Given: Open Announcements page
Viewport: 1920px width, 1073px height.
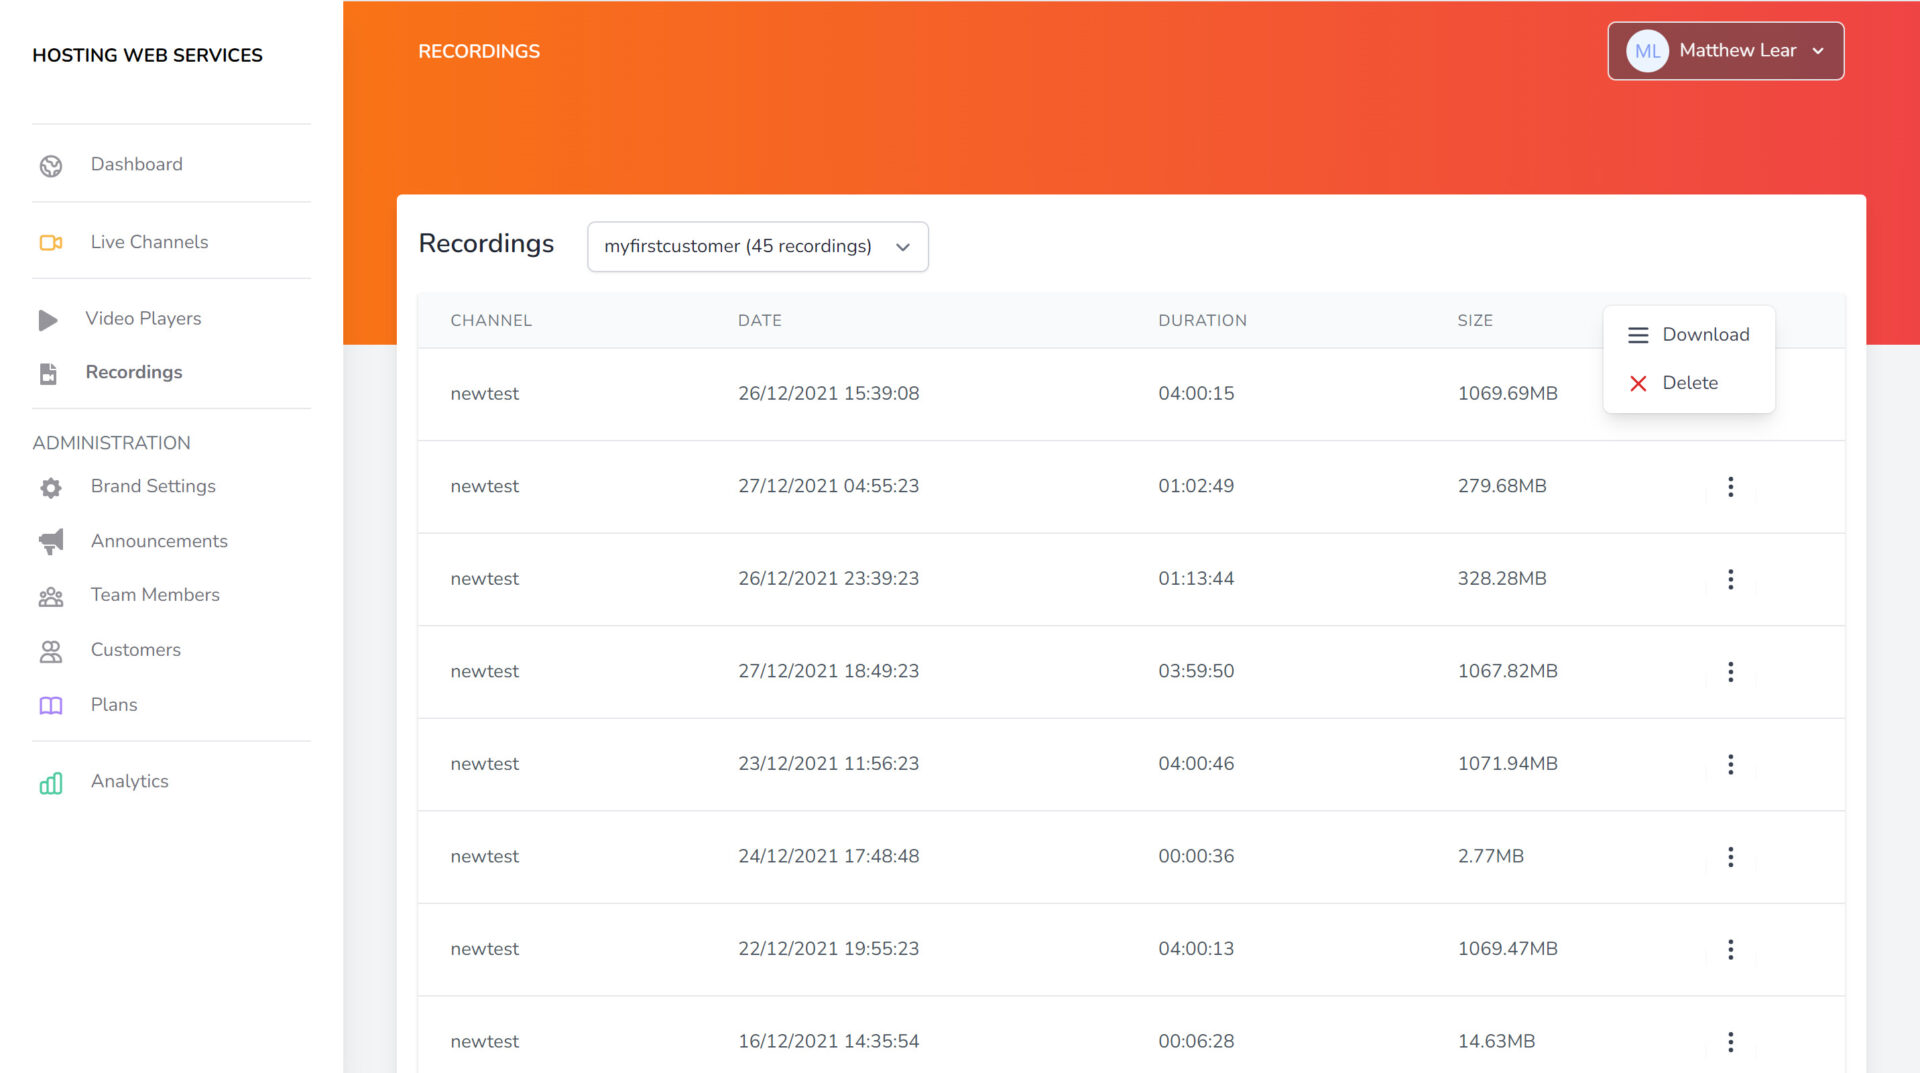Looking at the screenshot, I should tap(159, 541).
